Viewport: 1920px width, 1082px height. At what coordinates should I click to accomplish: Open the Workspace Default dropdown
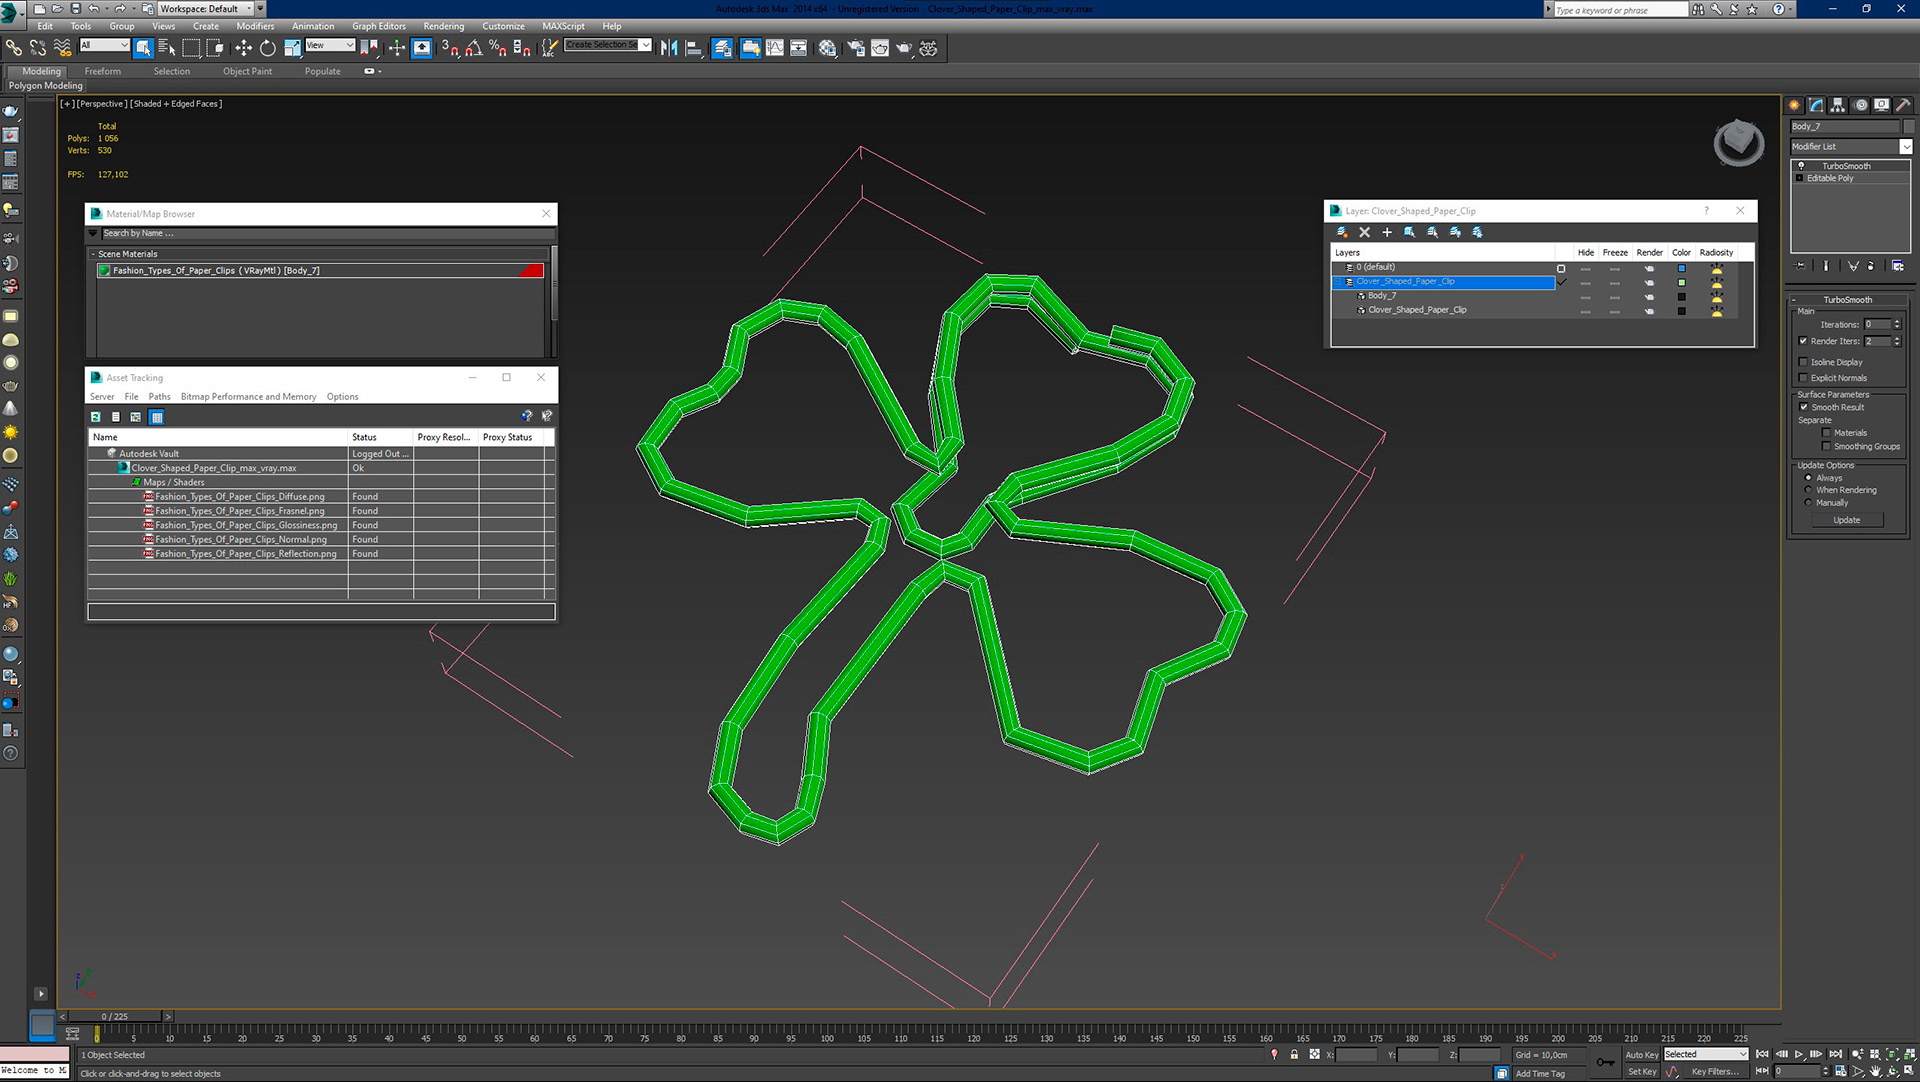205,9
